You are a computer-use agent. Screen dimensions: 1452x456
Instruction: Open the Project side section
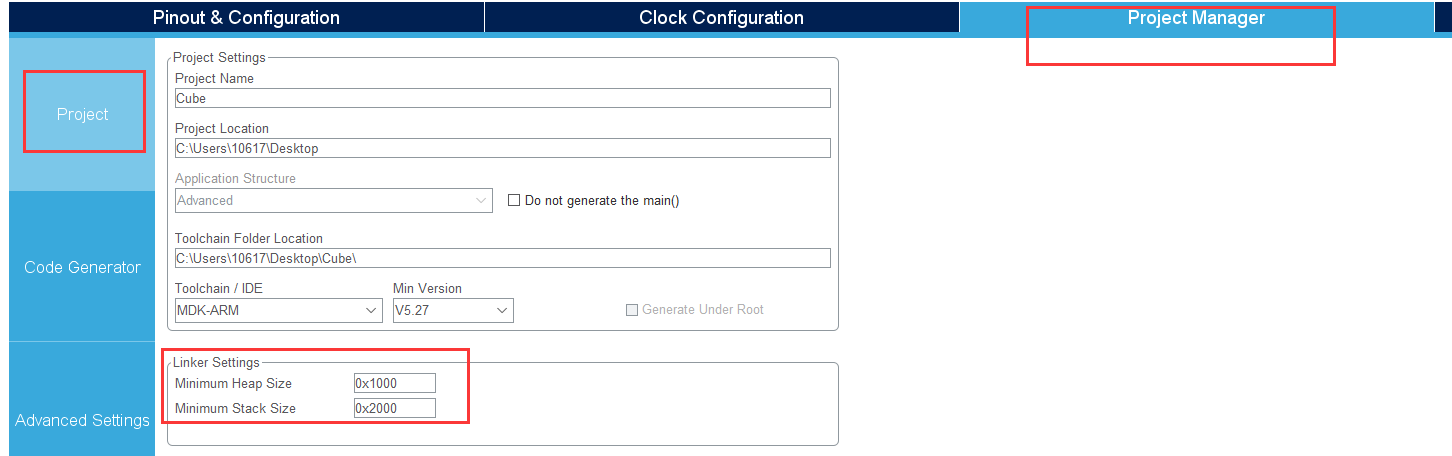(82, 114)
